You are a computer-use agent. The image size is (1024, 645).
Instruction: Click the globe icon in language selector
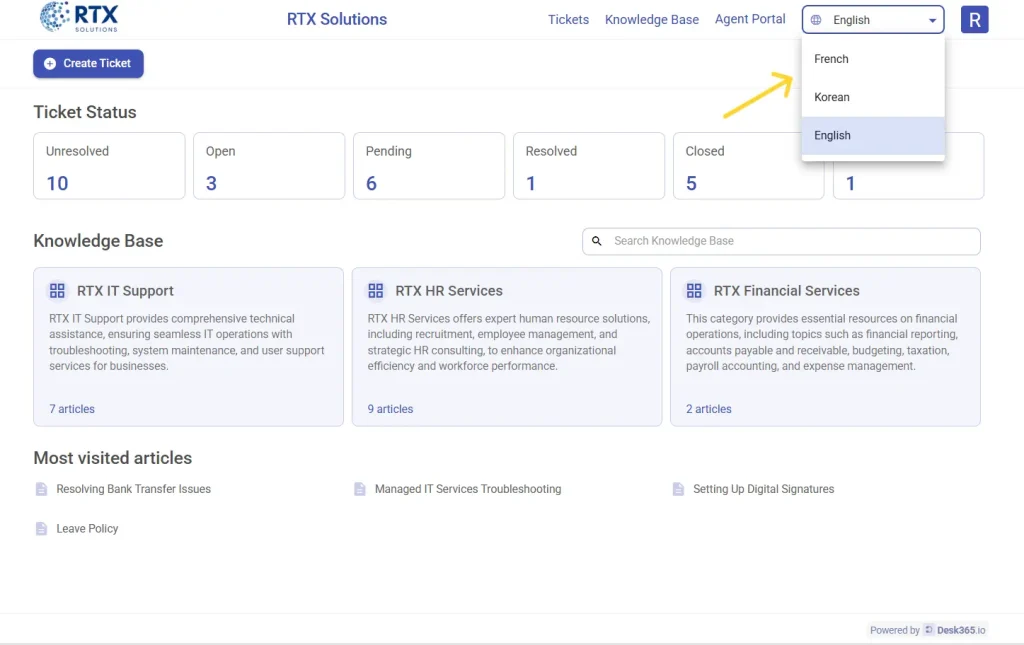818,19
